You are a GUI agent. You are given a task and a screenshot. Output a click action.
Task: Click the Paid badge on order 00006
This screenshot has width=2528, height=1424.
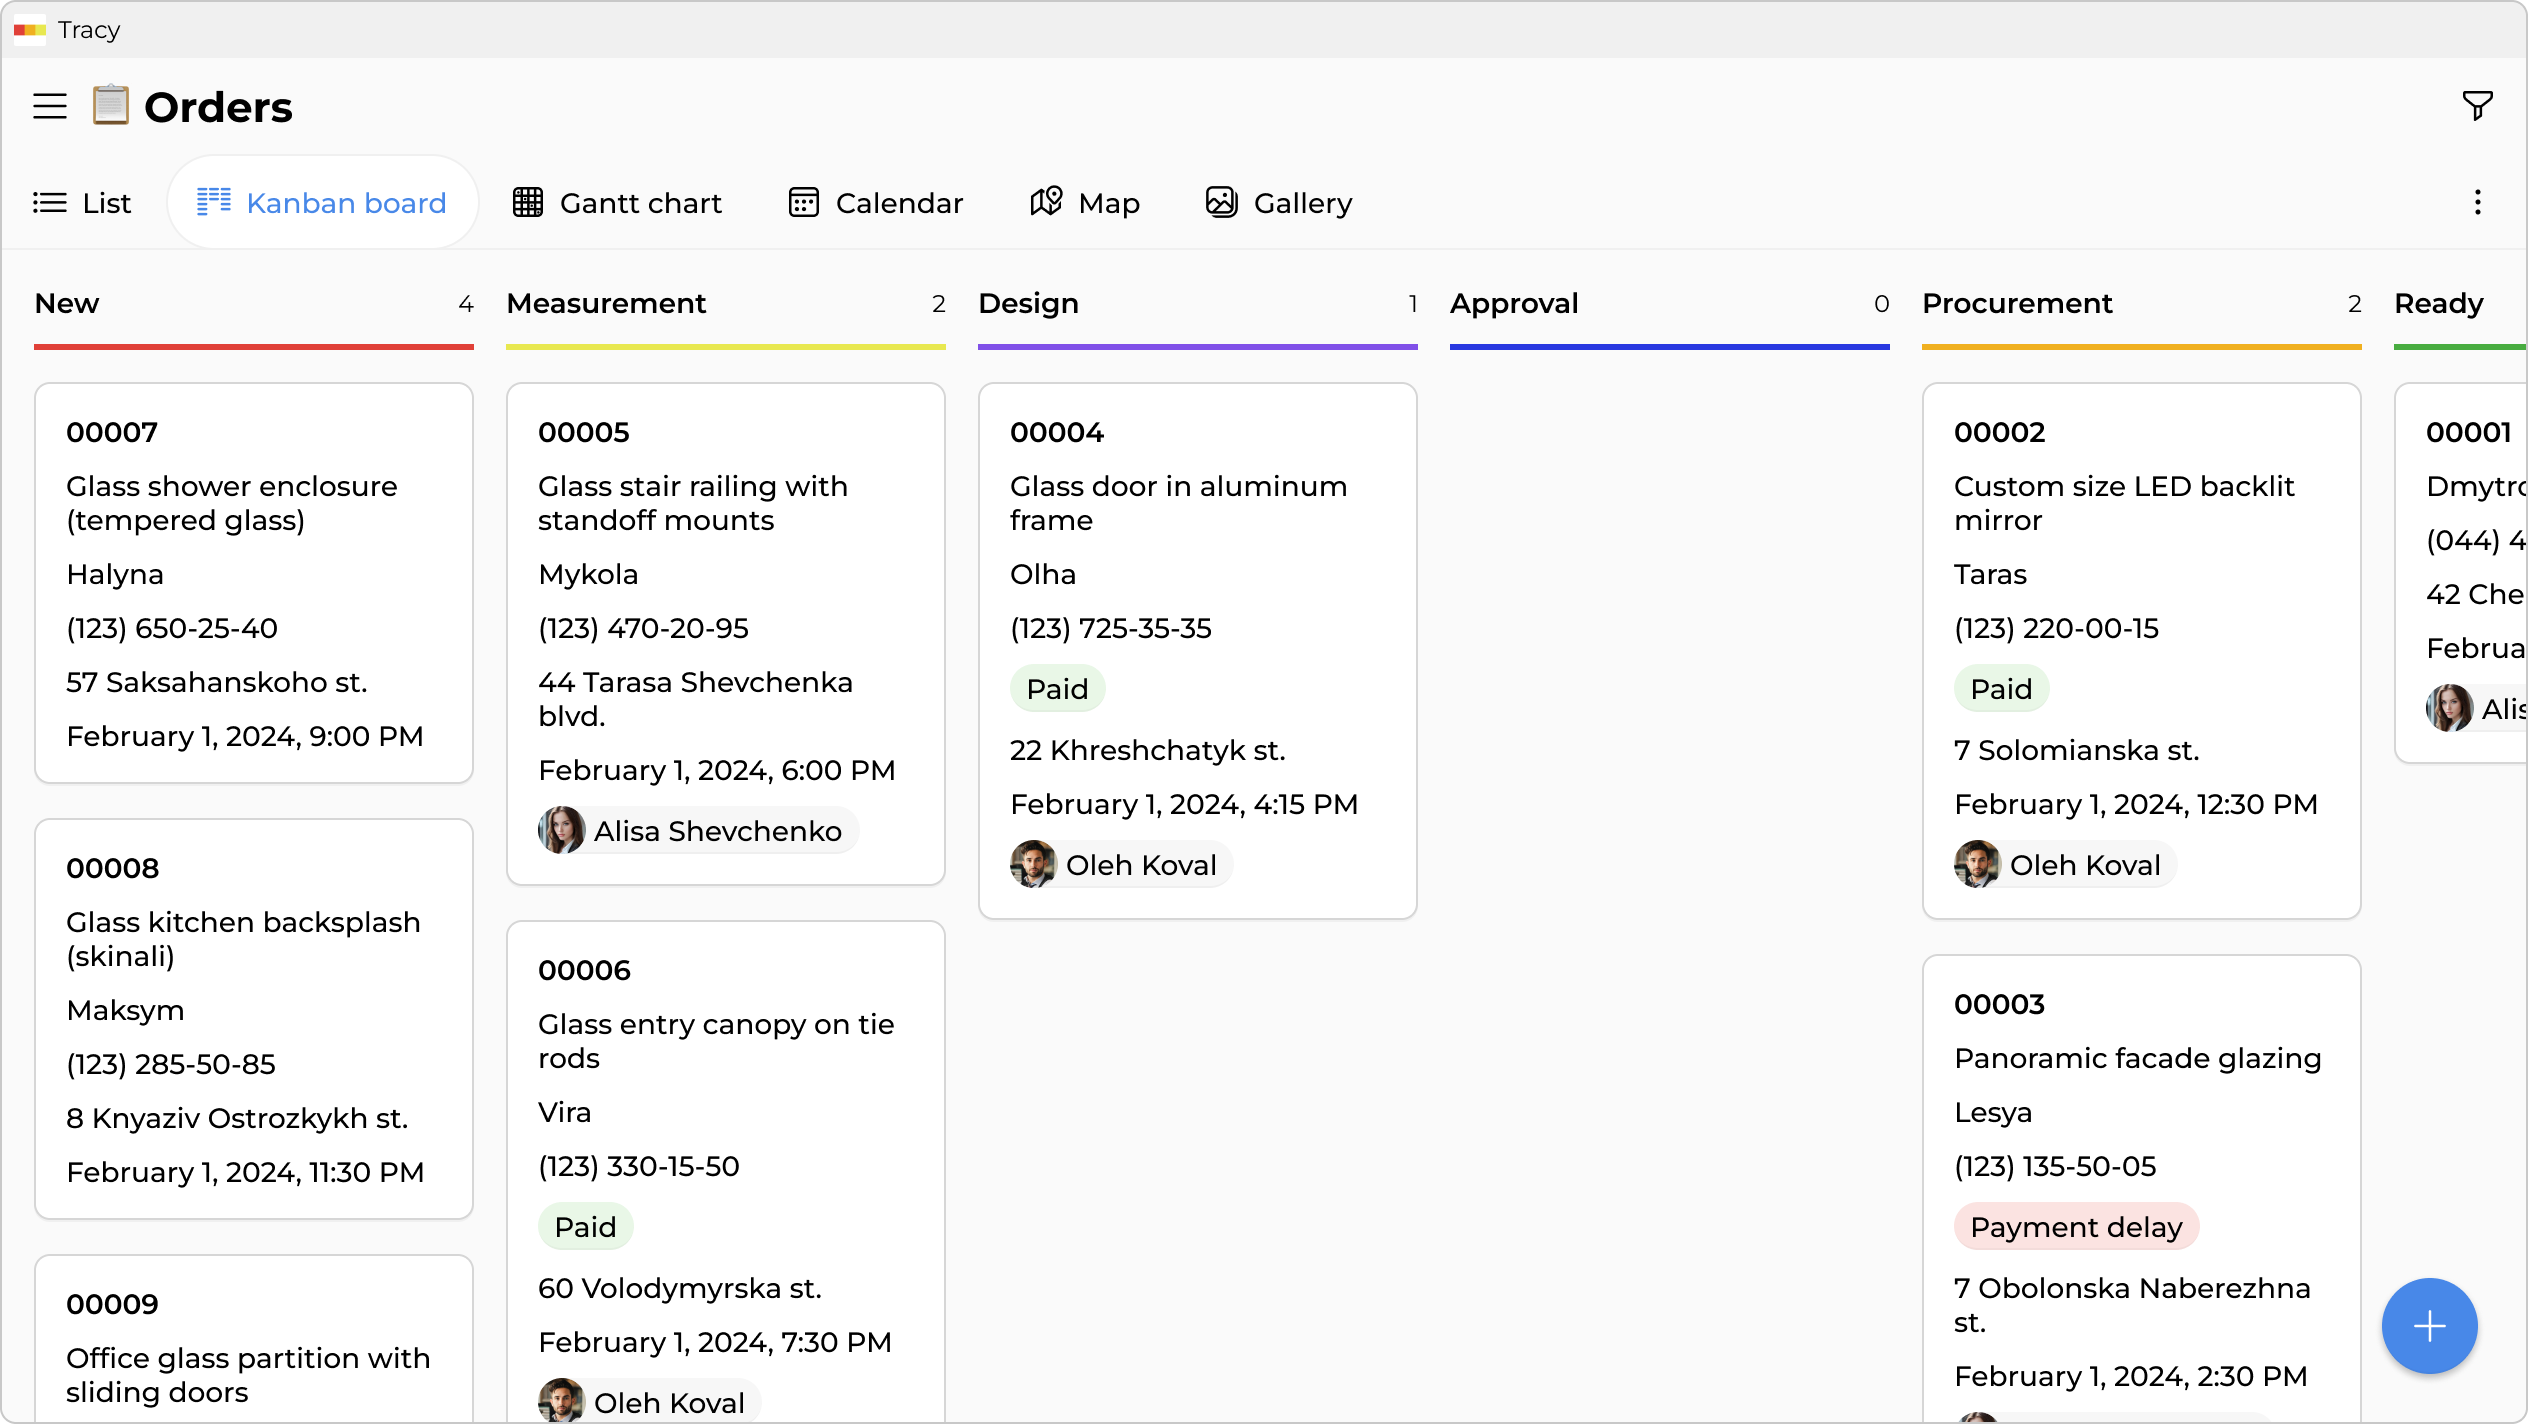(585, 1226)
